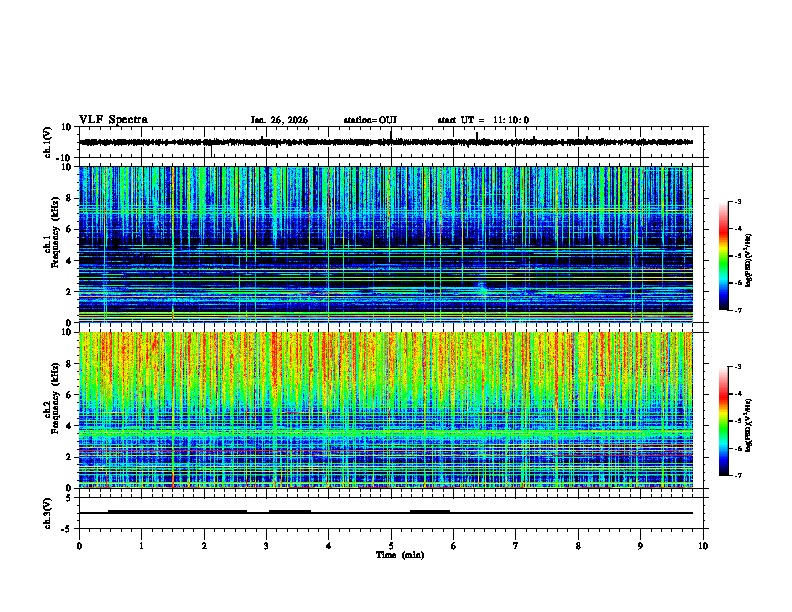Click the log(PSD) label beside ch.2 colorbar
792x612 pixels.
(x=748, y=425)
